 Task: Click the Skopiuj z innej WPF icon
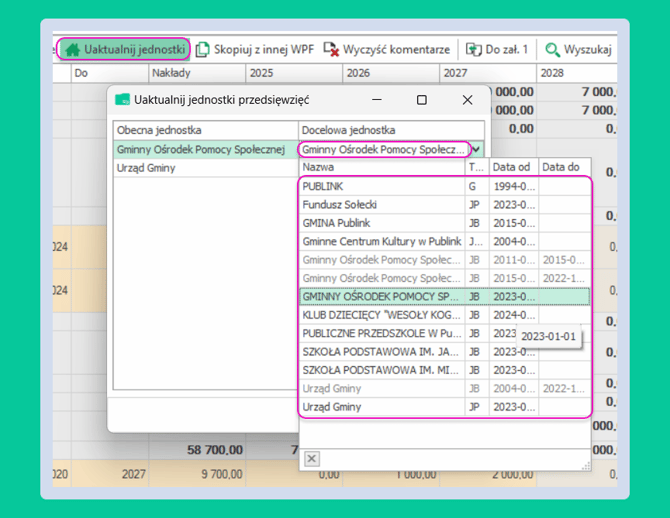click(203, 50)
